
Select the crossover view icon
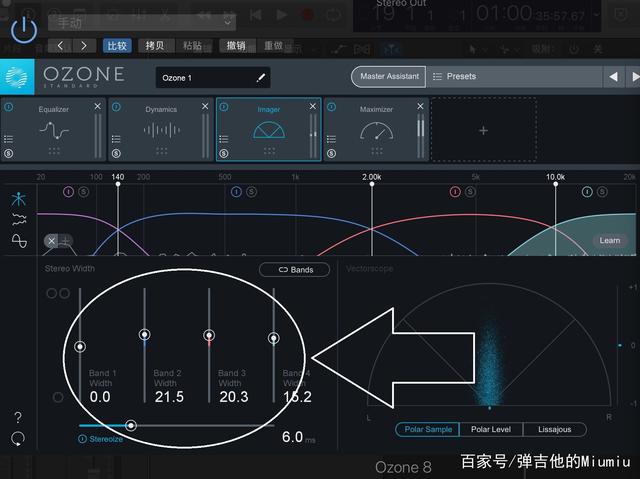(19, 199)
